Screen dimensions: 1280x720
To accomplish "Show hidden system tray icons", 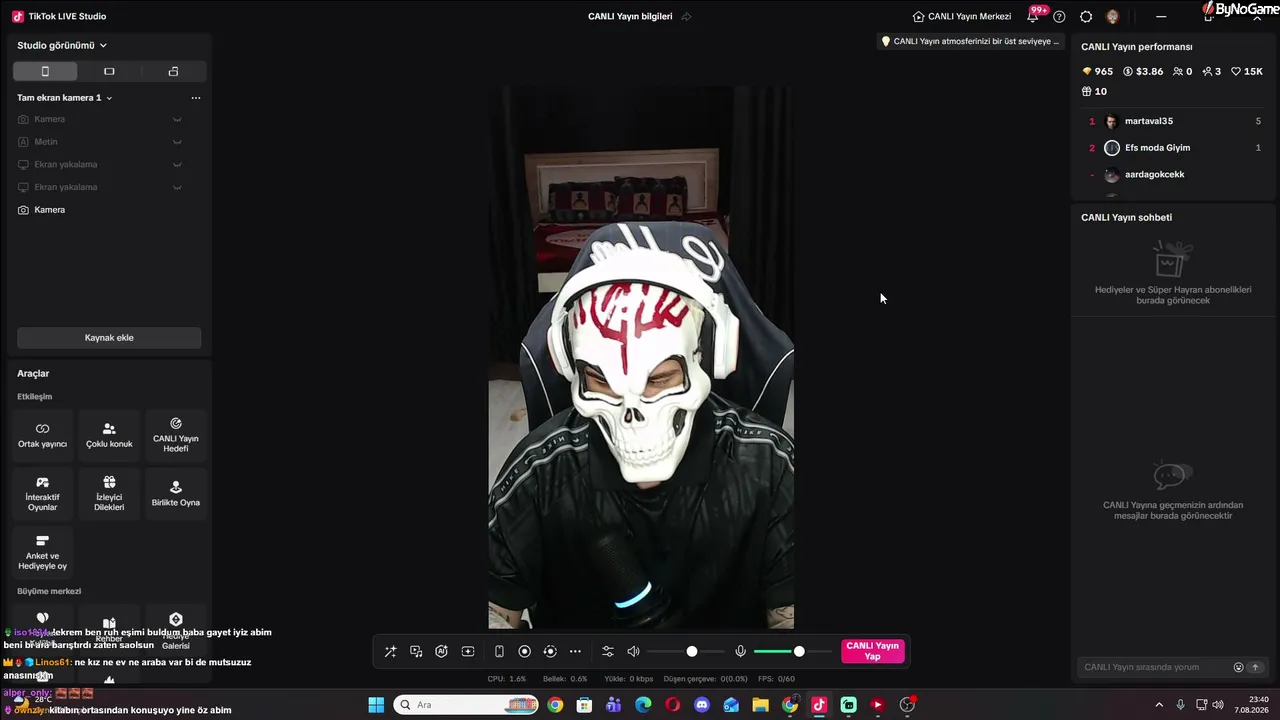I will [x=1159, y=705].
